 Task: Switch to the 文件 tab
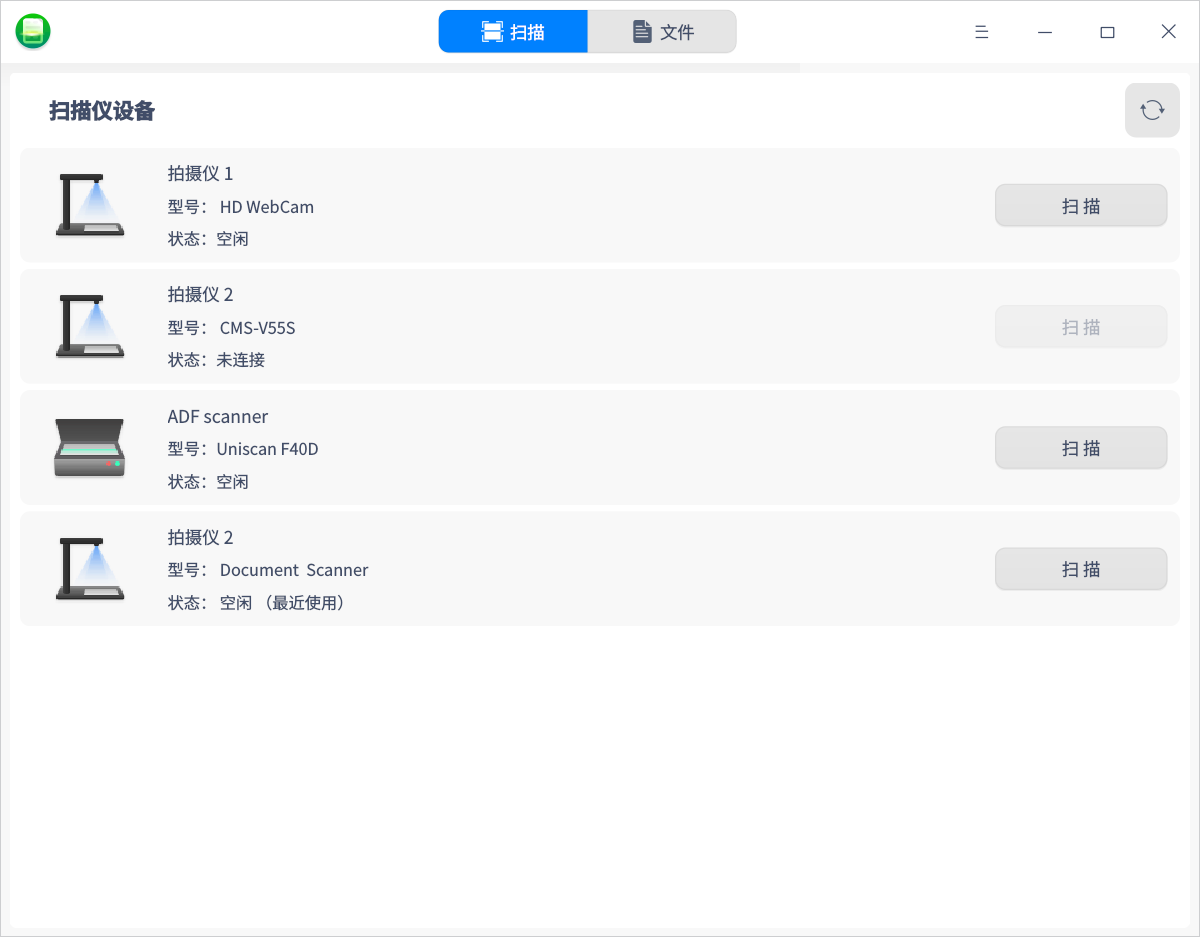[x=662, y=32]
